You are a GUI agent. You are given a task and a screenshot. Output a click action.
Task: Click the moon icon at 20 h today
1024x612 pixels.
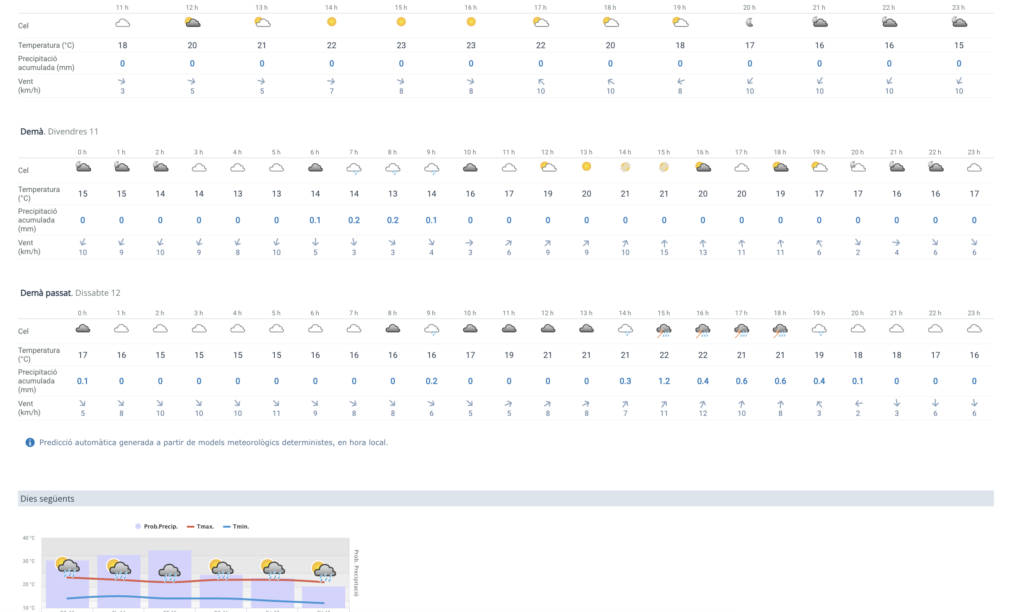point(749,22)
